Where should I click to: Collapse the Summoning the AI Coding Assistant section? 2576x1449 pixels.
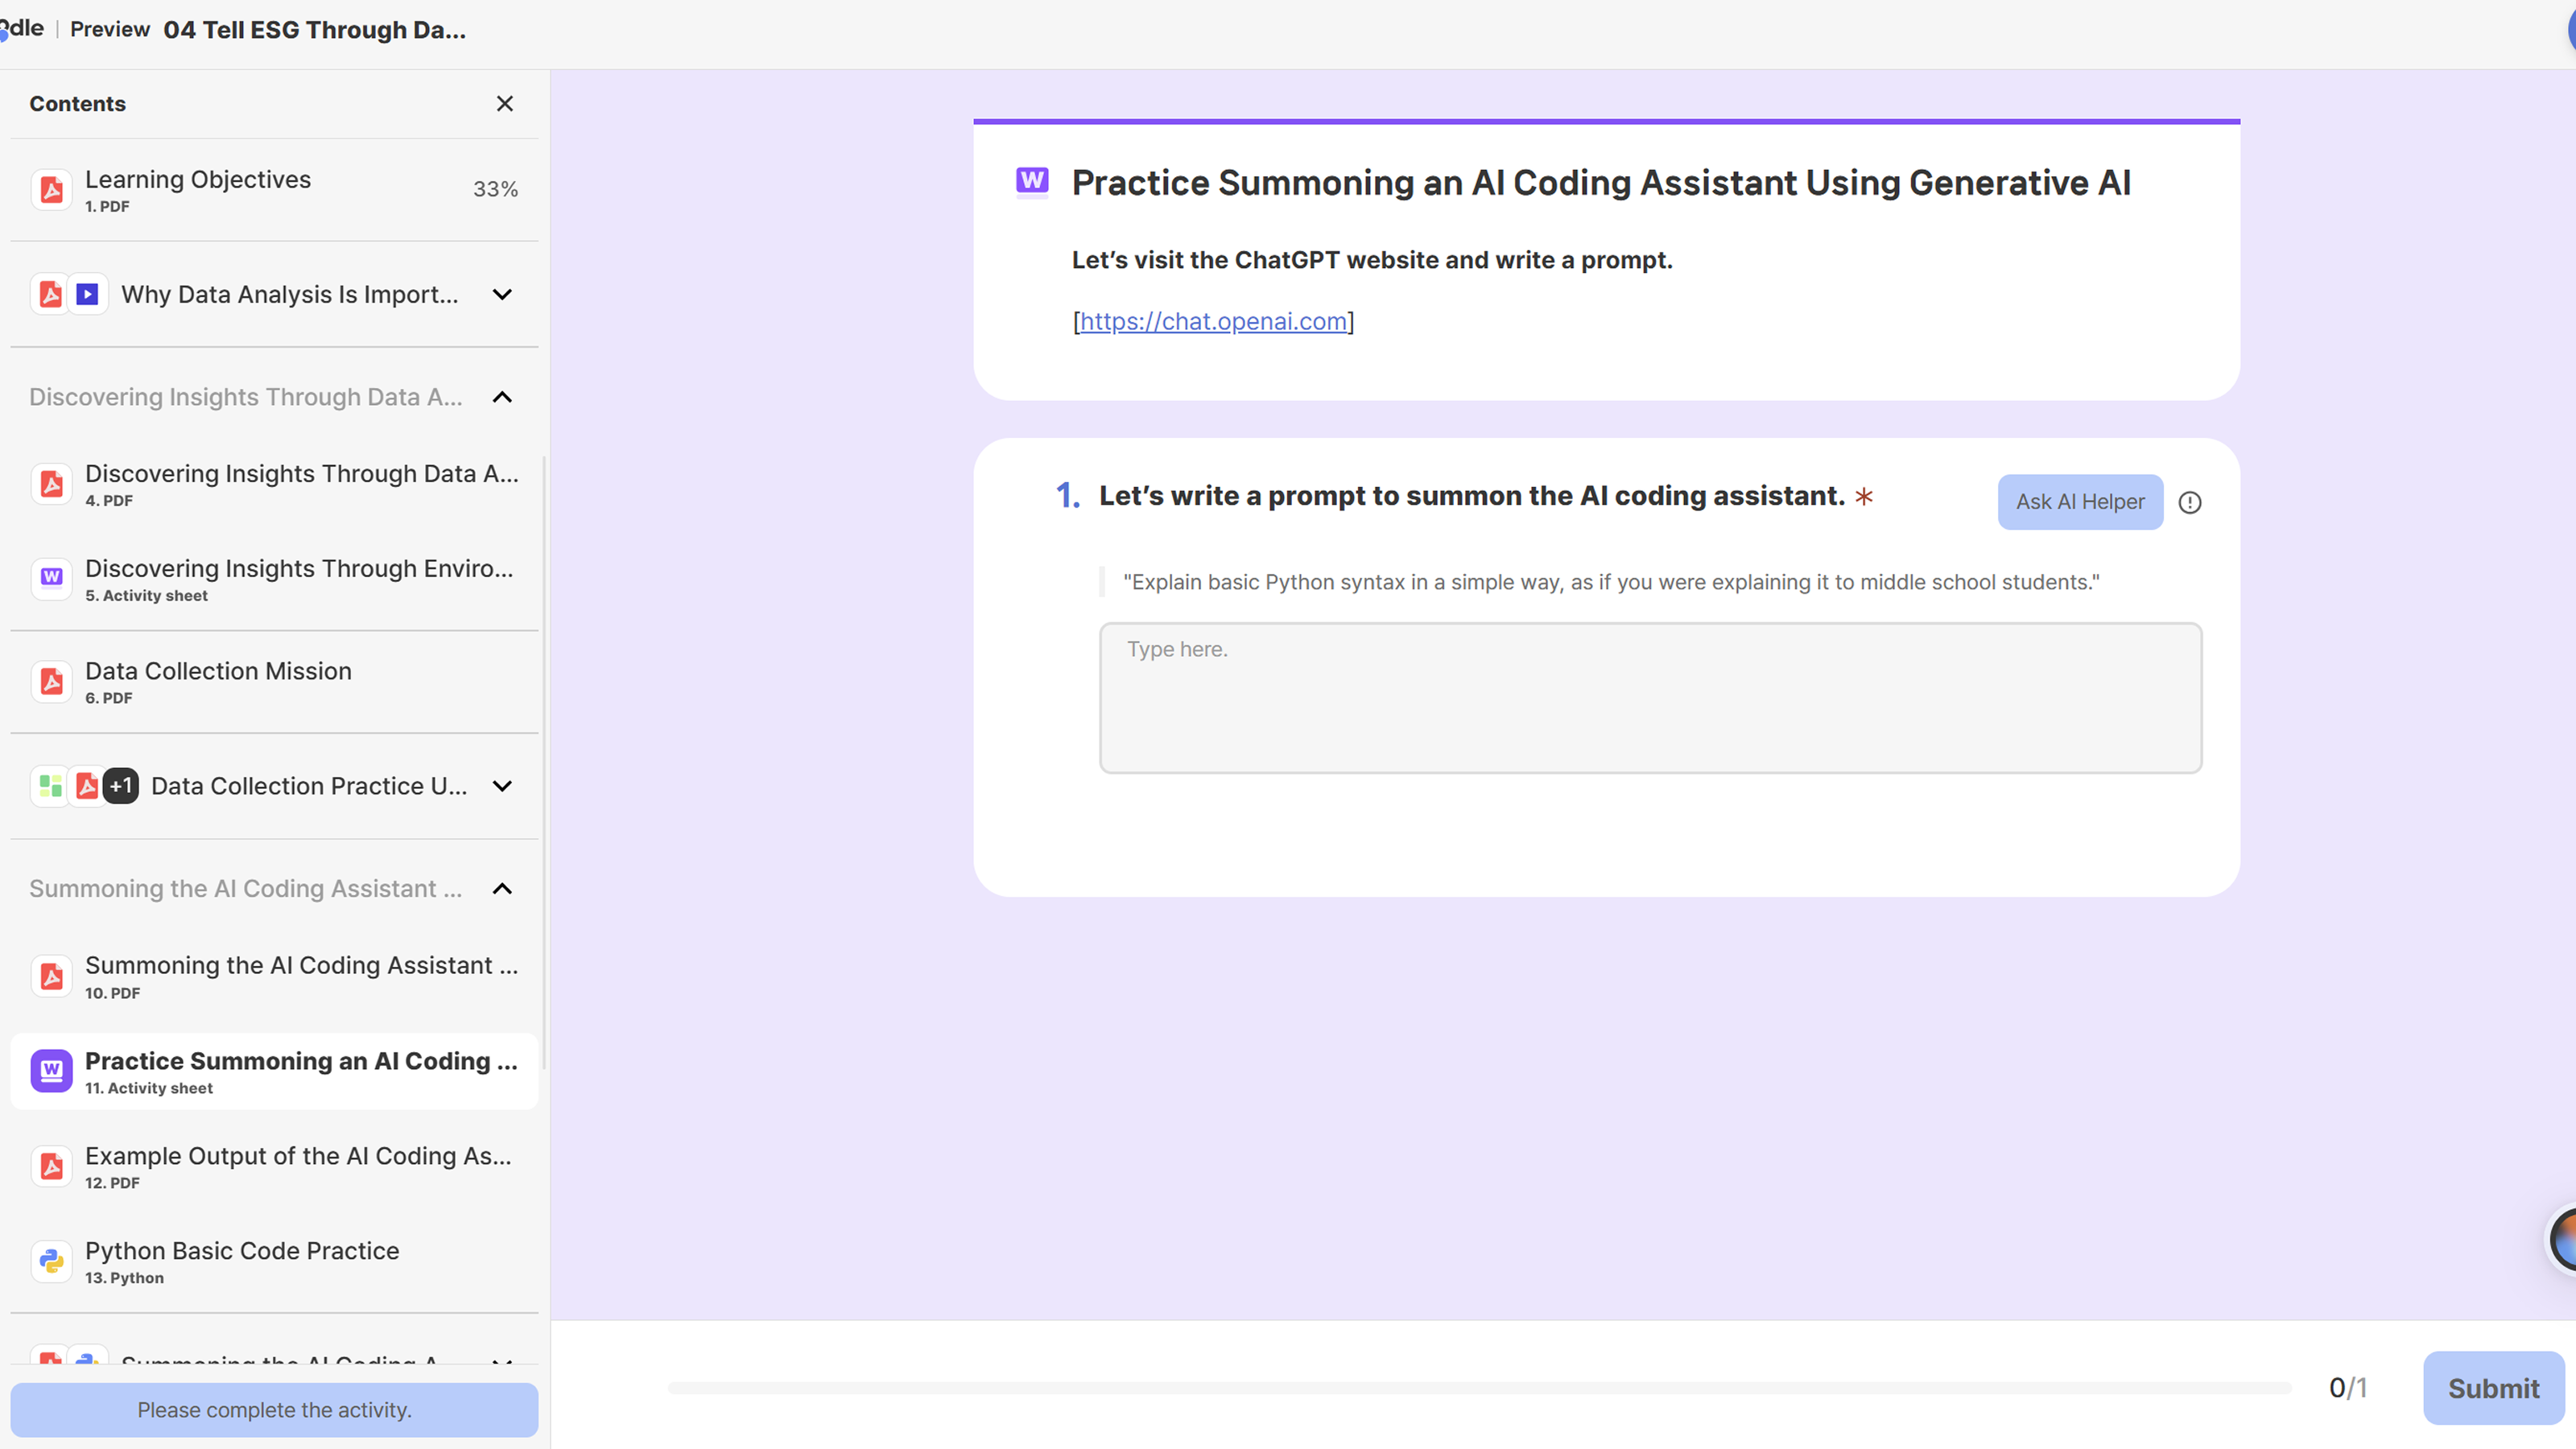click(x=502, y=889)
